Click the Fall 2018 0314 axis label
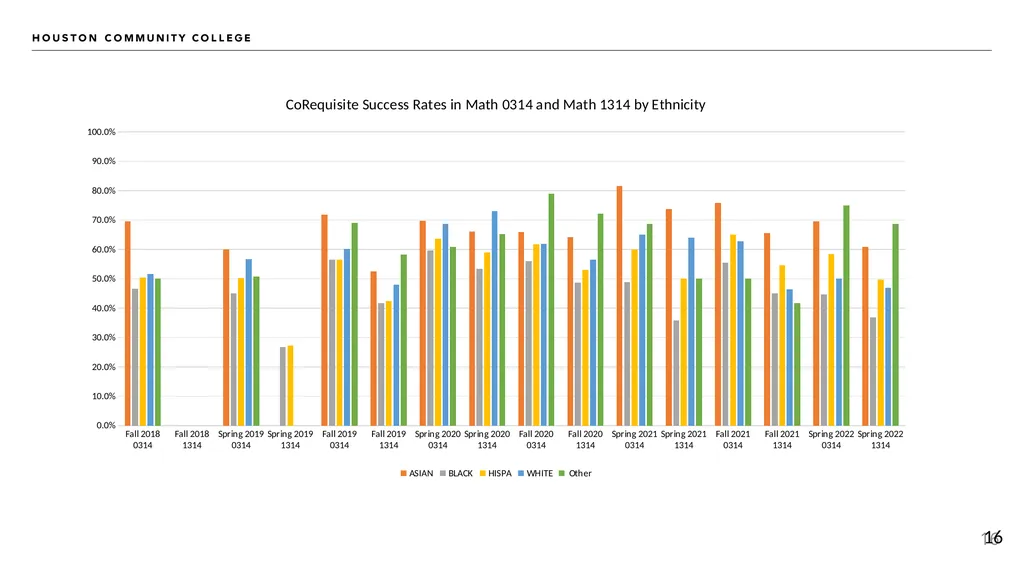Image resolution: width=1024 pixels, height=575 pixels. [x=142, y=440]
